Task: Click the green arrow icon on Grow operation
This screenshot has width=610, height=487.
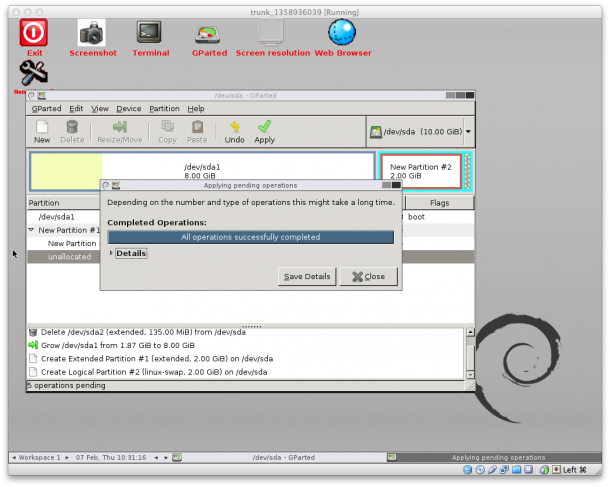Action: click(x=33, y=345)
